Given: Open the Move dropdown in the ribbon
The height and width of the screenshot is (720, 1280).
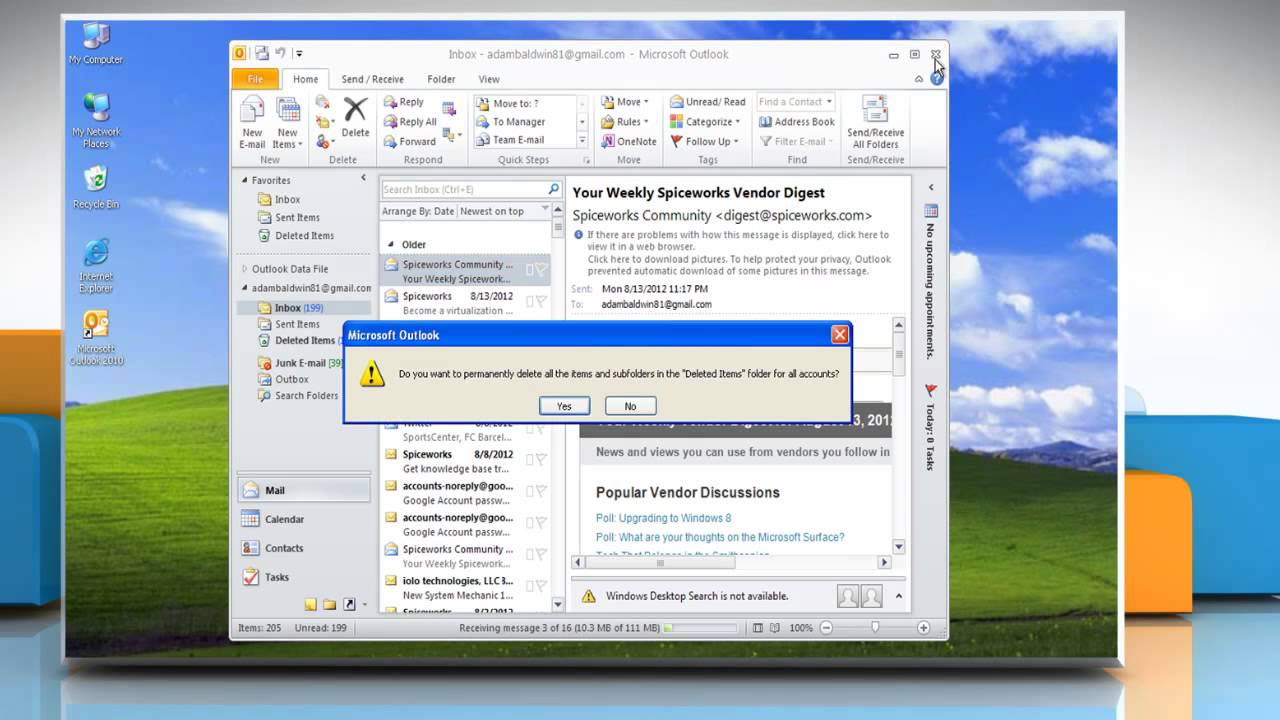Looking at the screenshot, I should click(625, 102).
